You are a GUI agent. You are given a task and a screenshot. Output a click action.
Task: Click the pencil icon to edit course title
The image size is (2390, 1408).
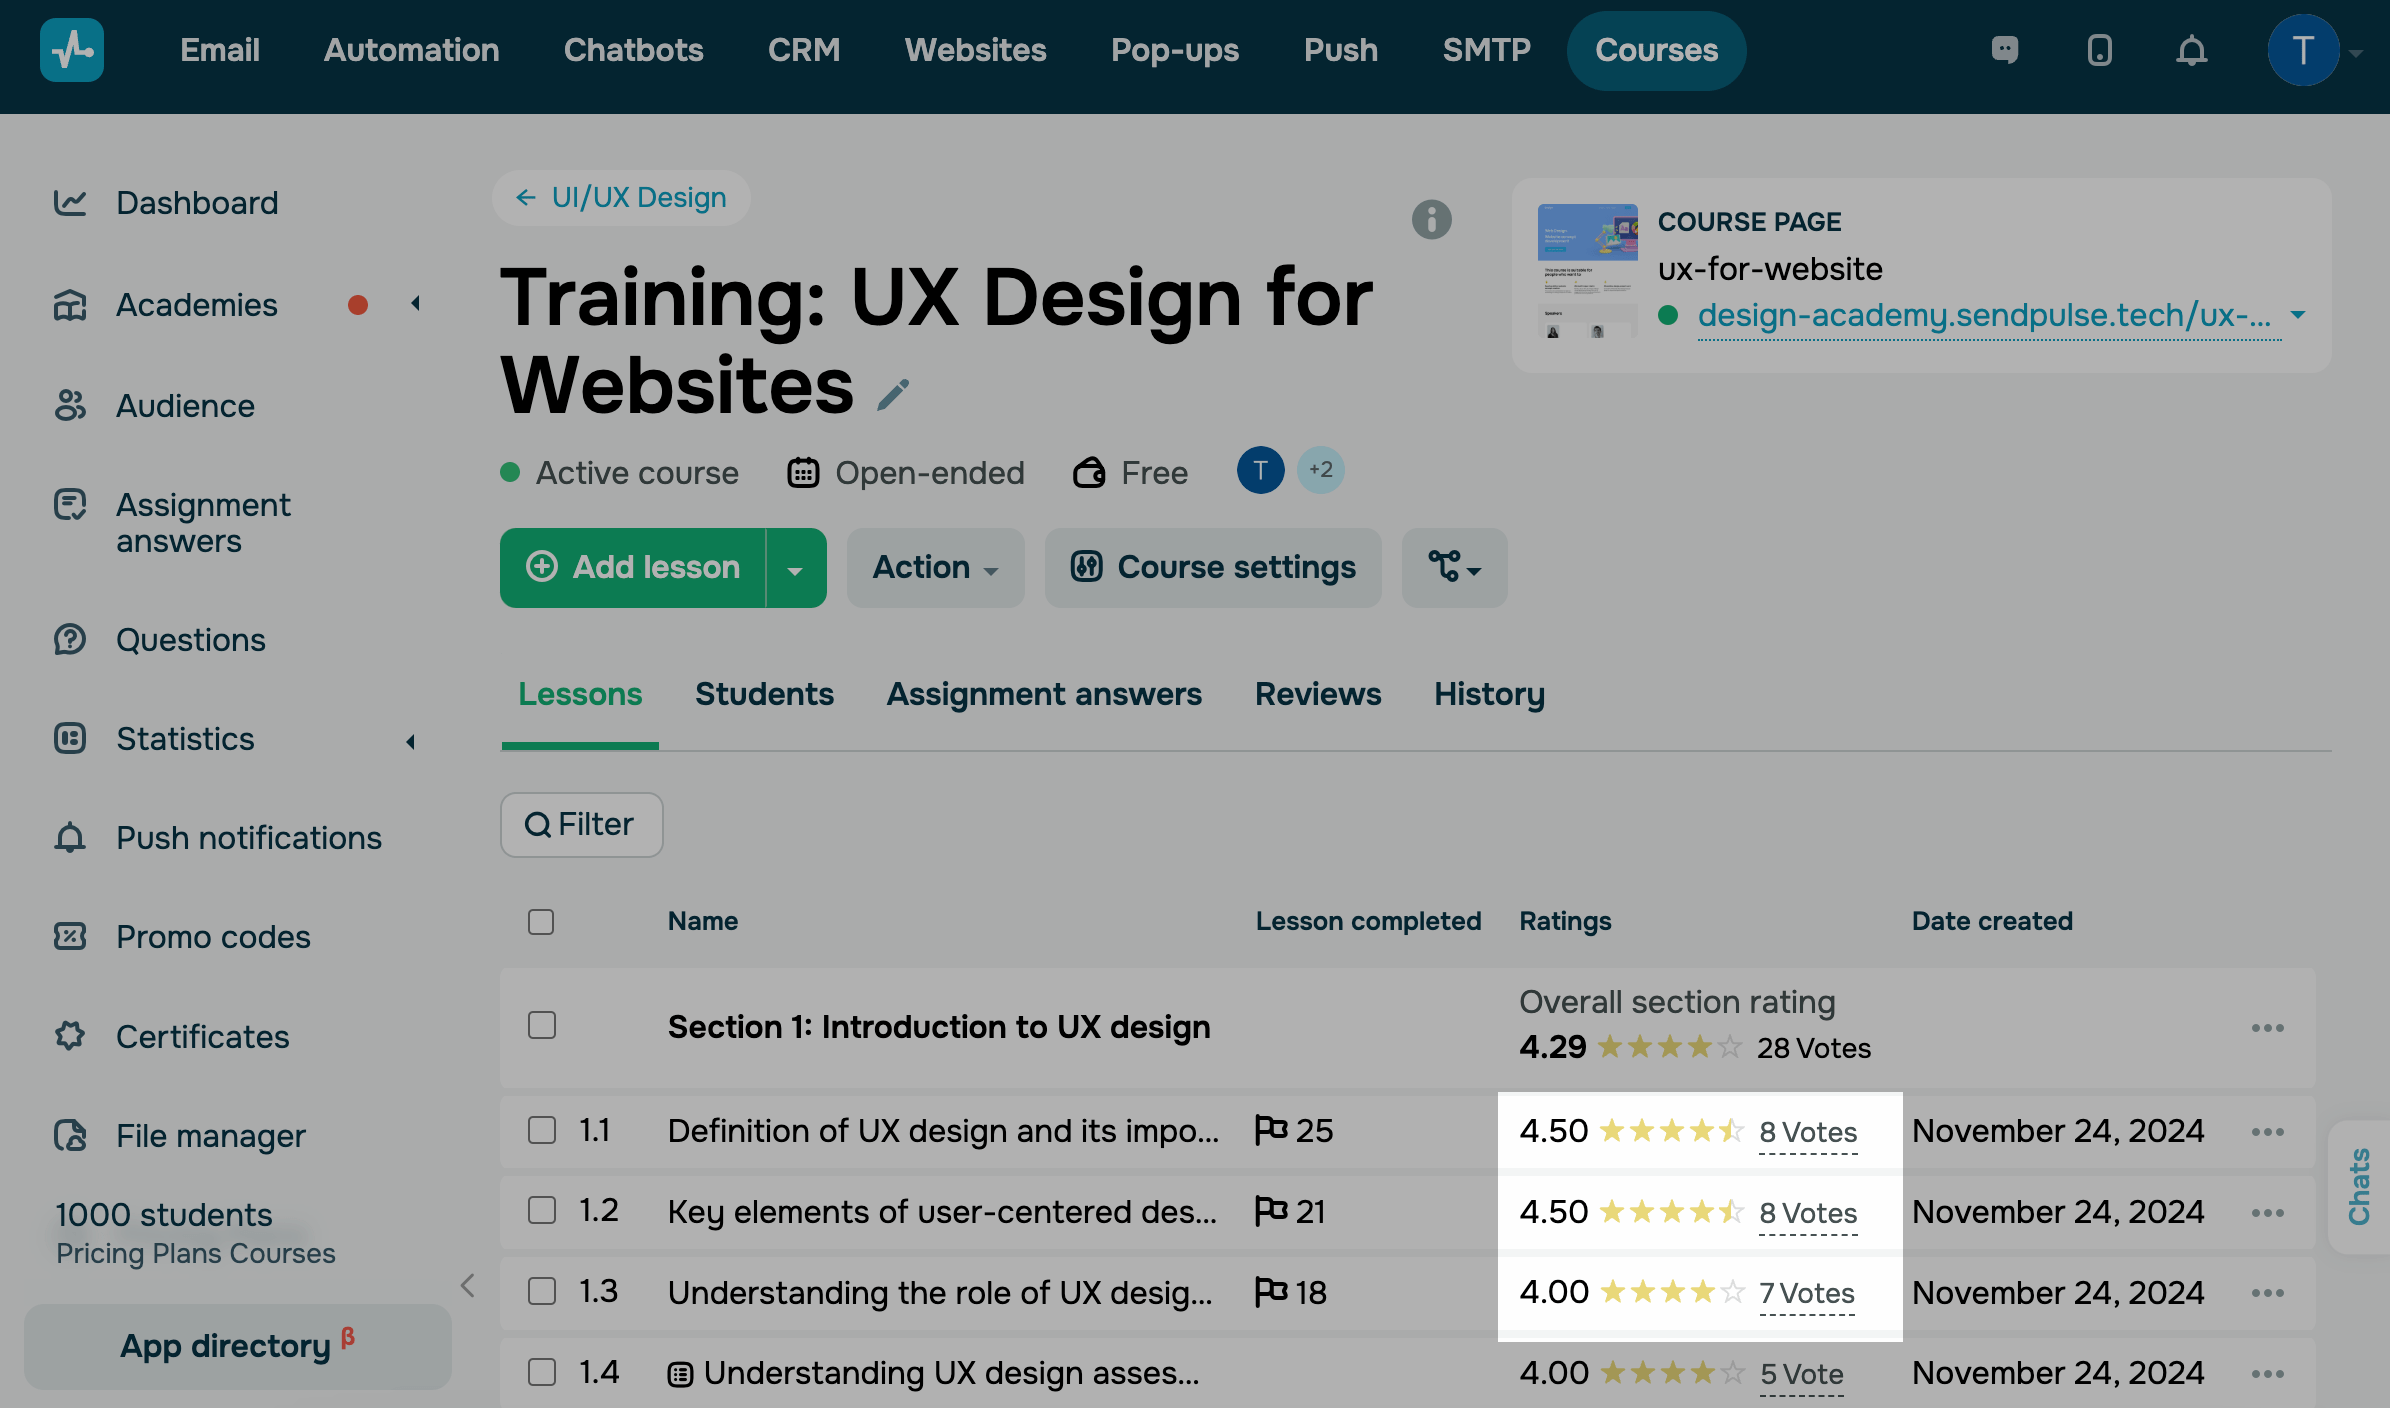[x=892, y=394]
